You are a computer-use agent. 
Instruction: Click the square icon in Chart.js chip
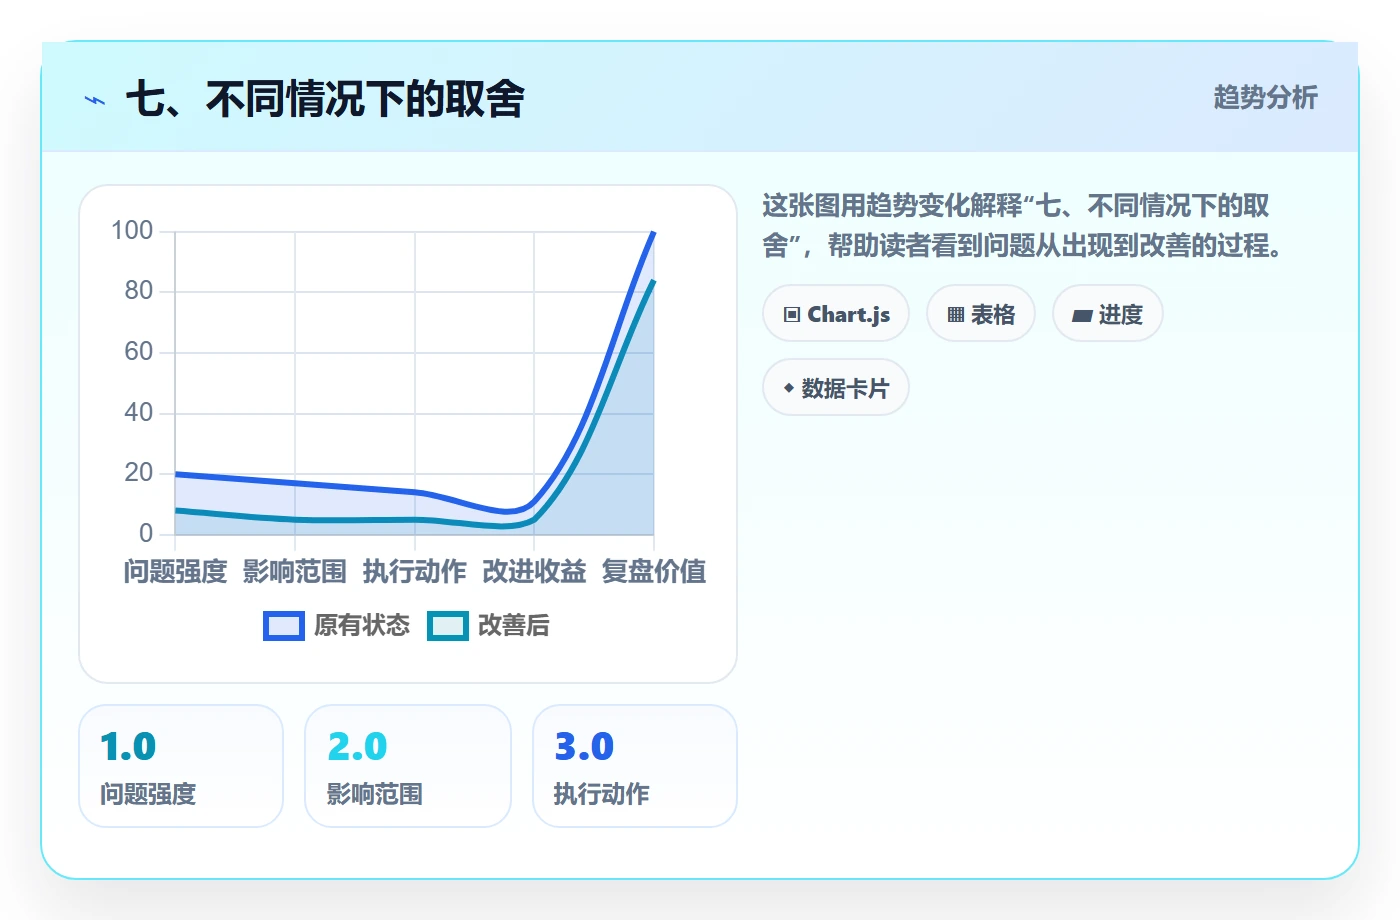point(792,315)
